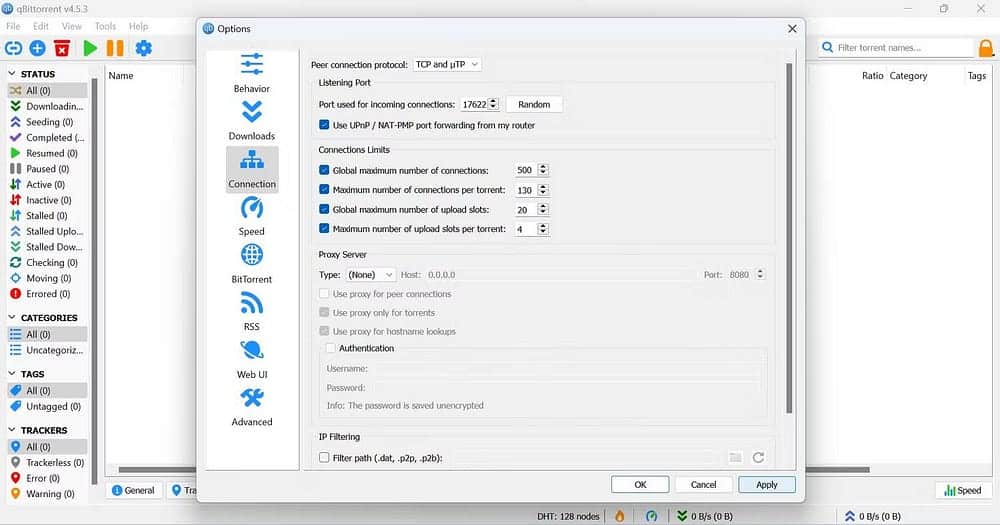Click firewalled flame status bar icon
The width and height of the screenshot is (1000, 525).
click(x=619, y=516)
